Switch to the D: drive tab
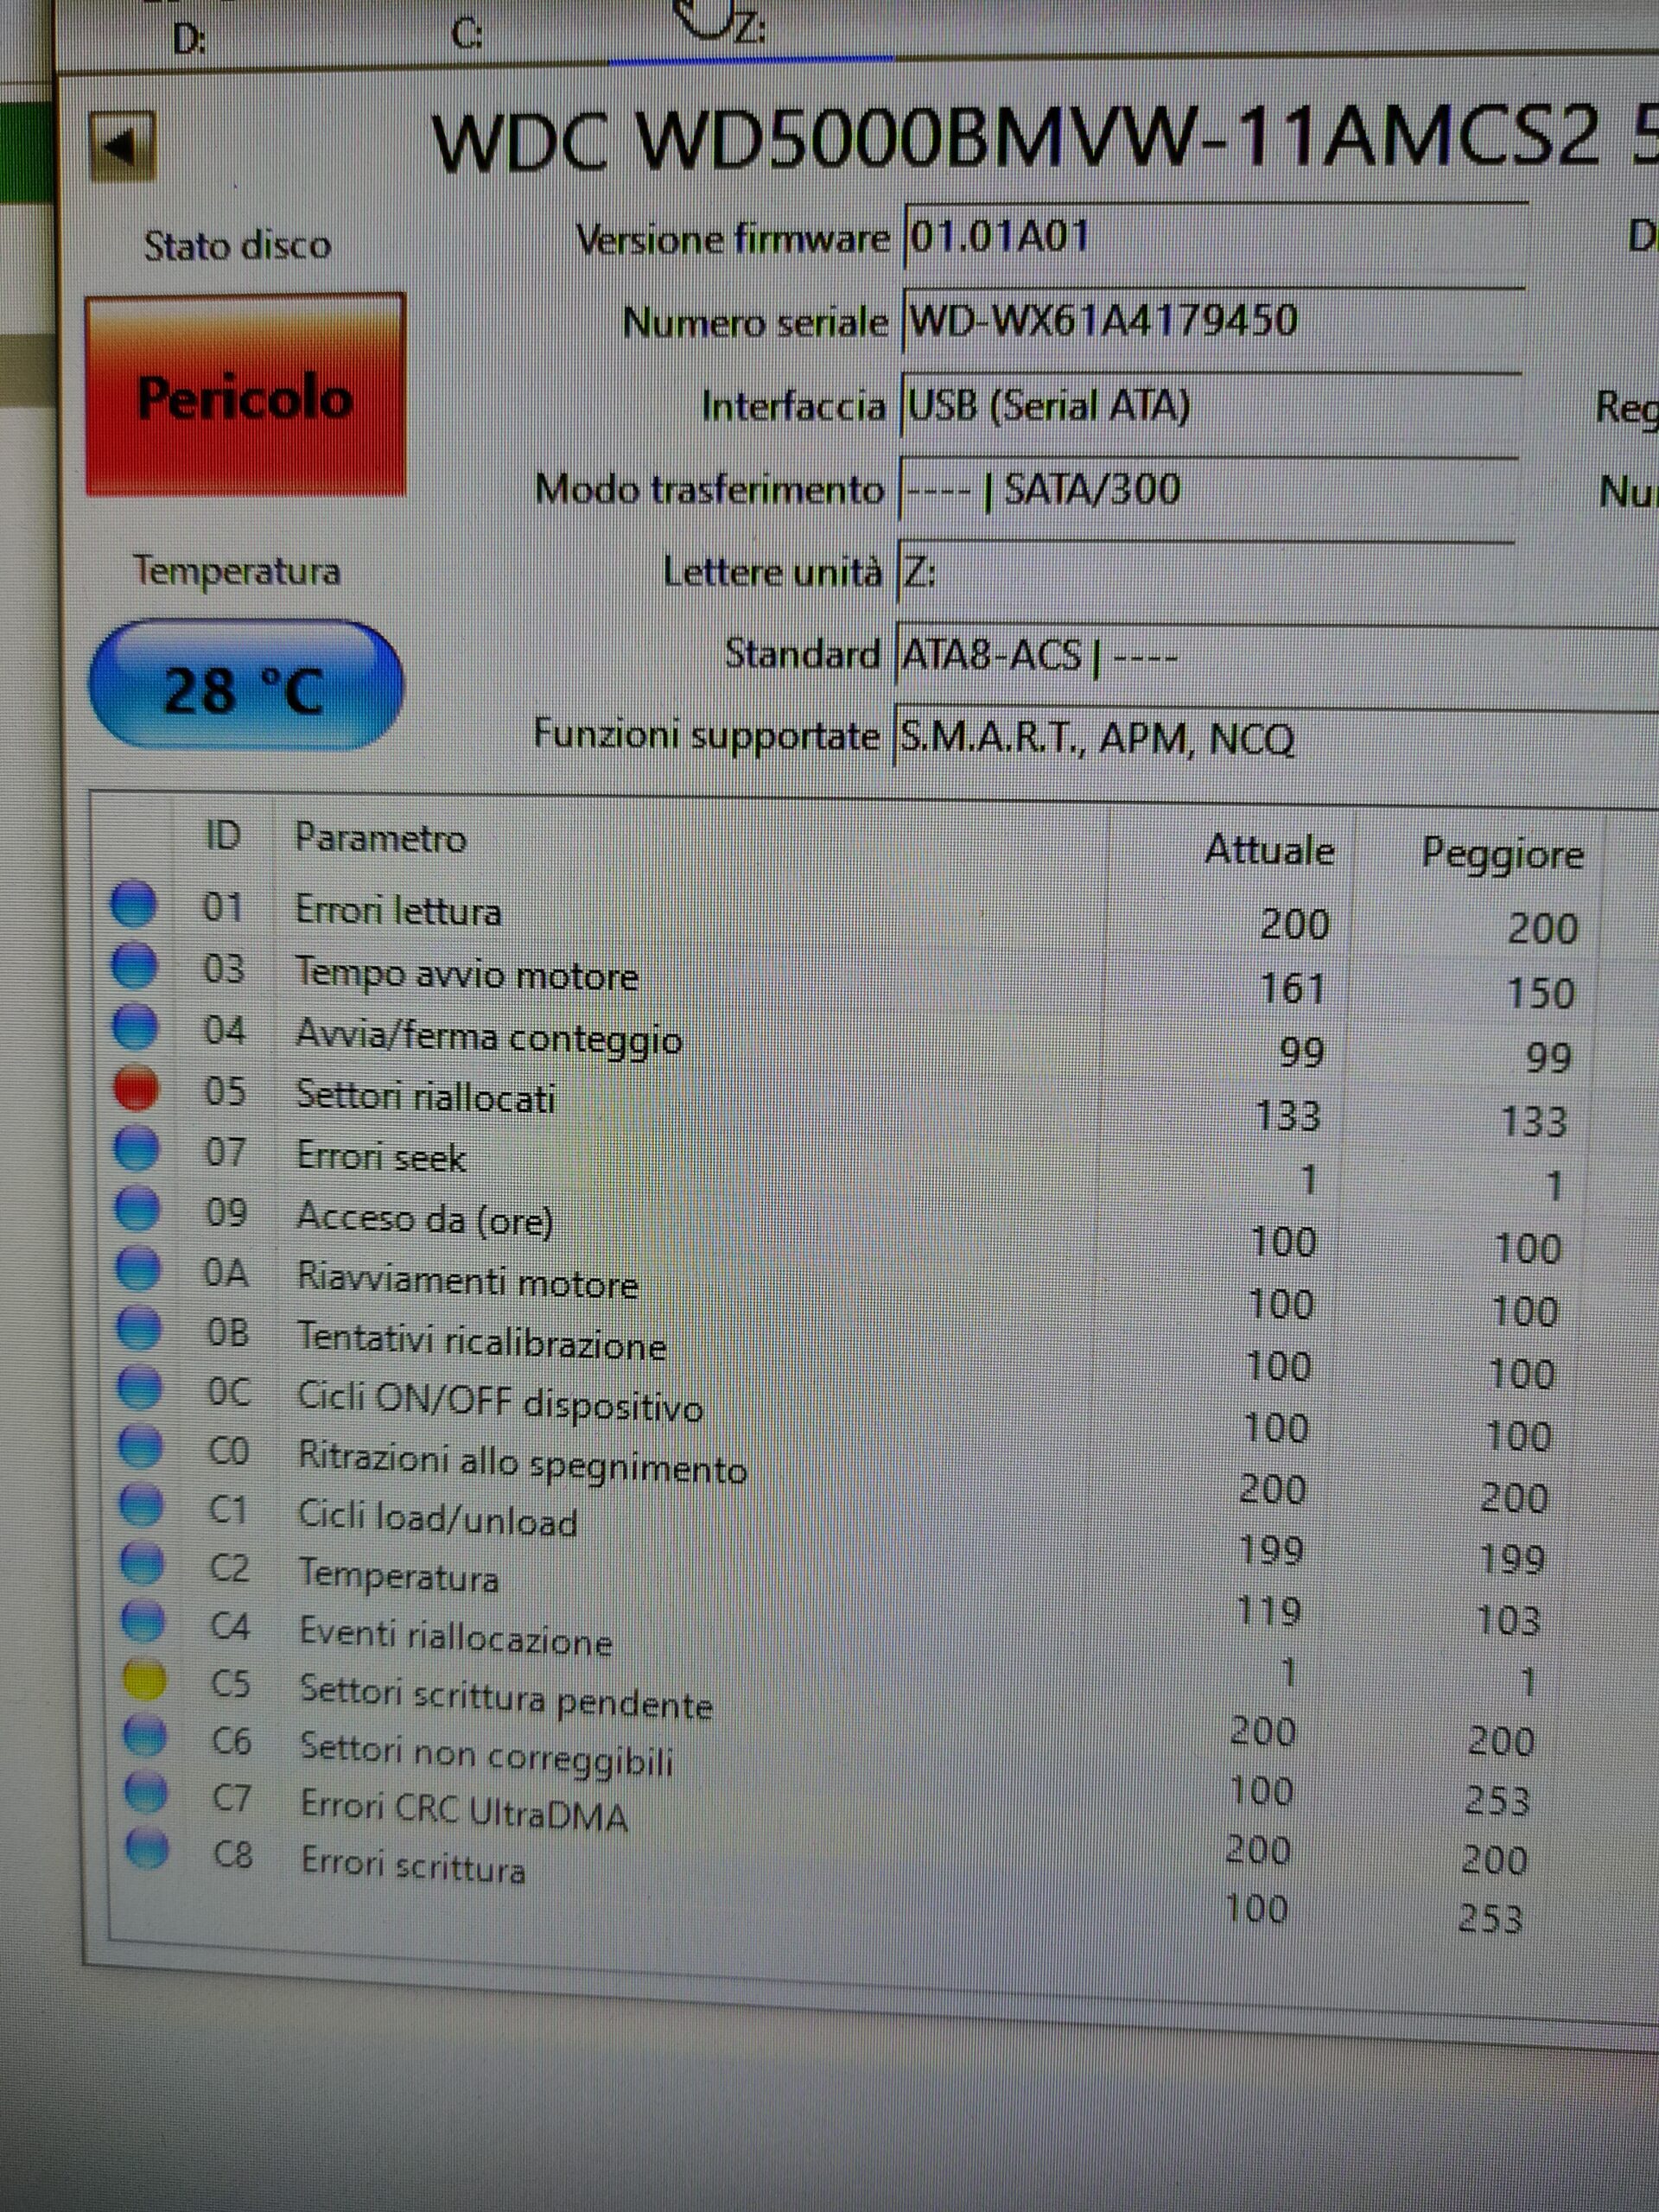 point(188,38)
